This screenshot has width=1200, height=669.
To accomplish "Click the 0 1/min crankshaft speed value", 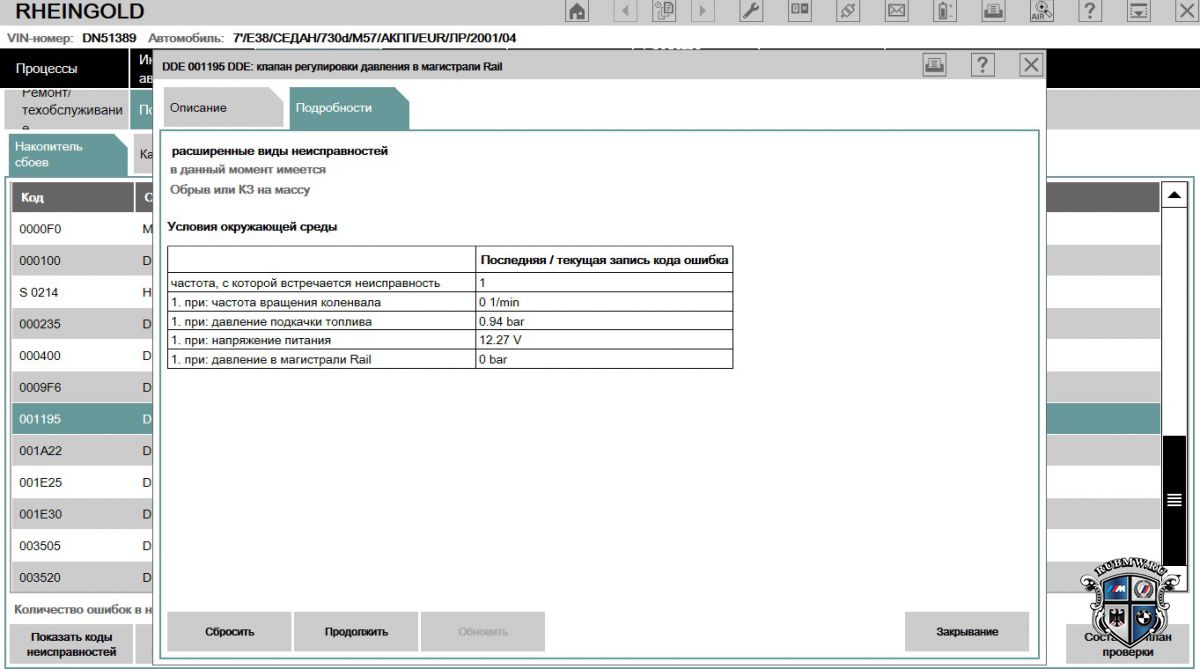I will tap(499, 302).
